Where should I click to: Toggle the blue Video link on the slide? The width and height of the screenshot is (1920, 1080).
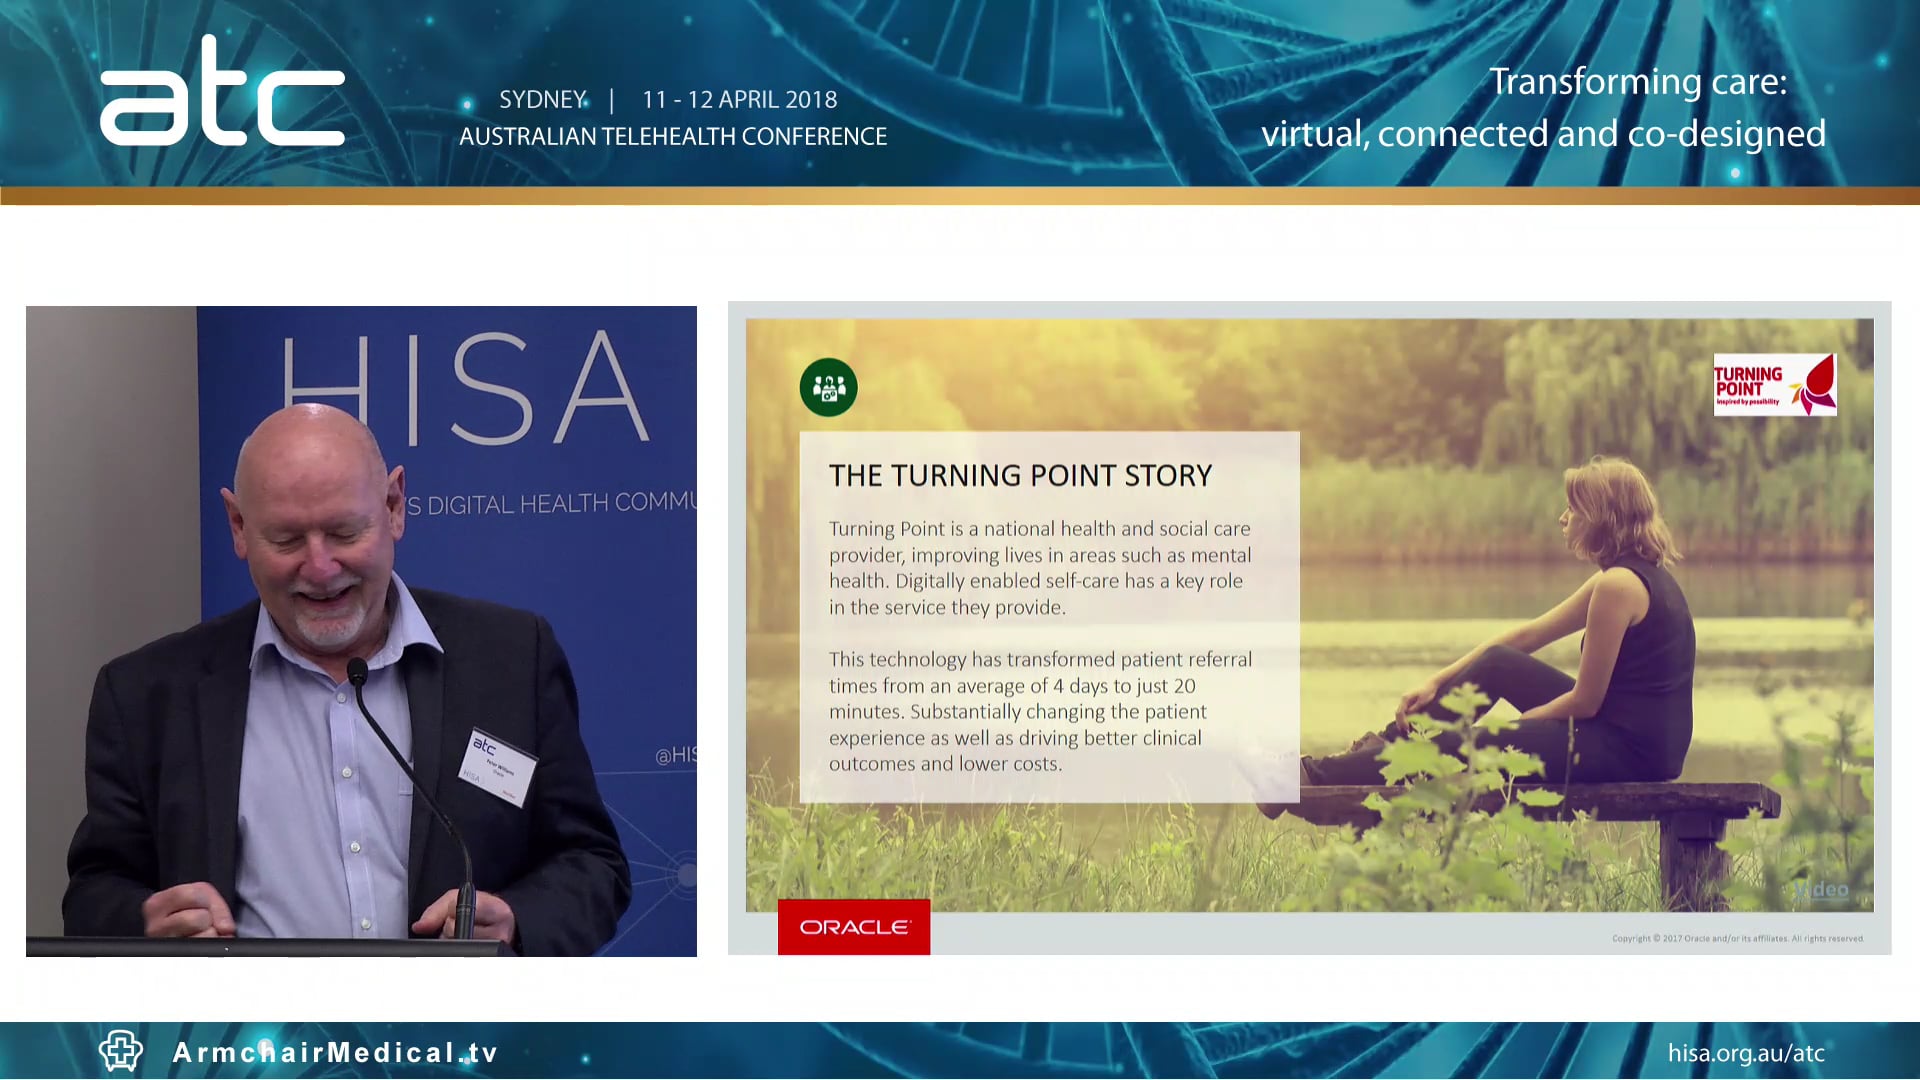pyautogui.click(x=1820, y=888)
